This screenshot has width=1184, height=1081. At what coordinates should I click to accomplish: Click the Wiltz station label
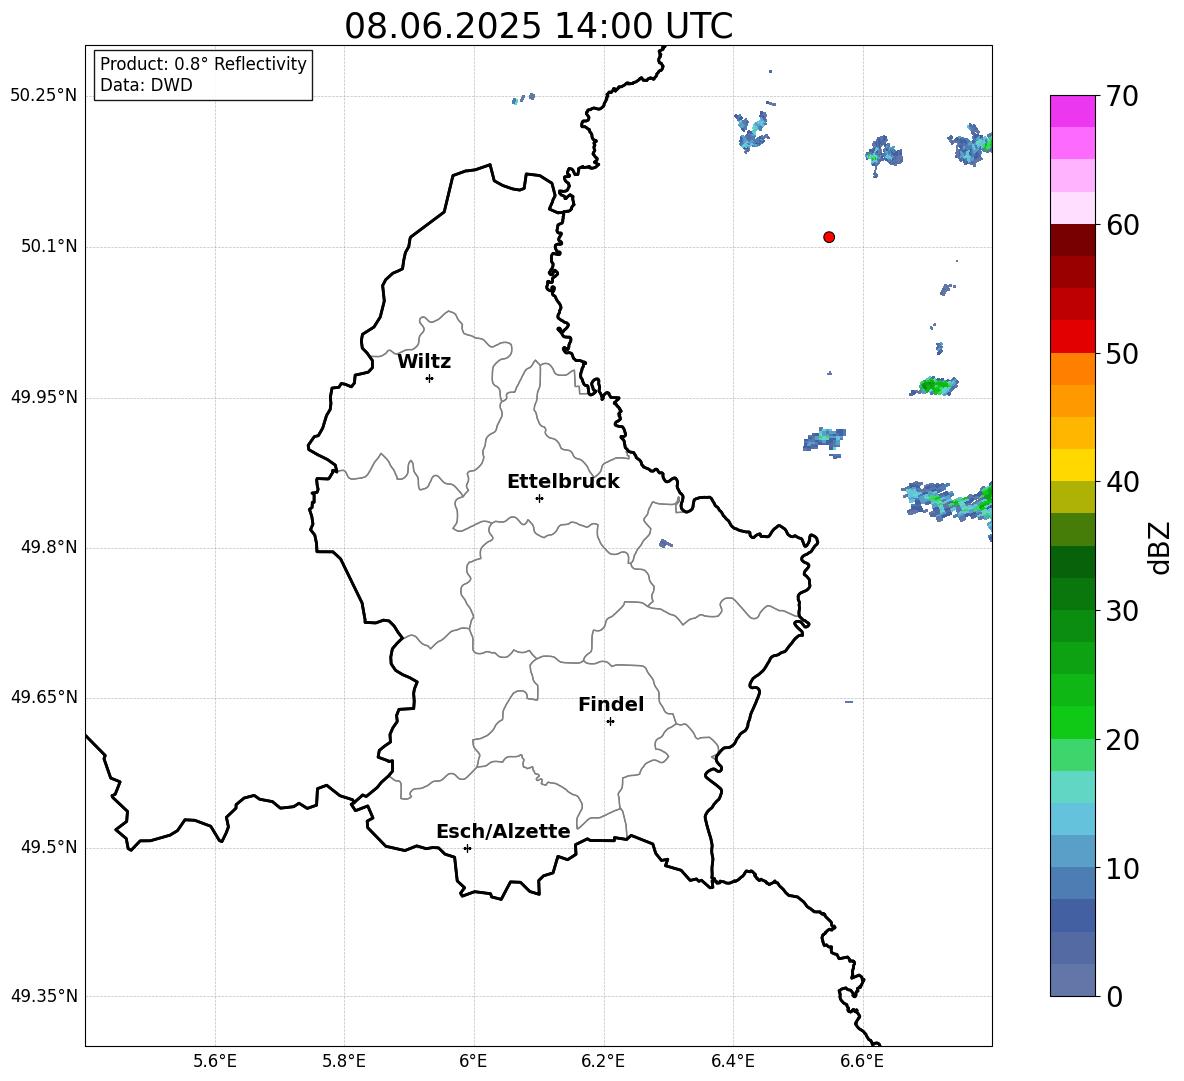(424, 362)
